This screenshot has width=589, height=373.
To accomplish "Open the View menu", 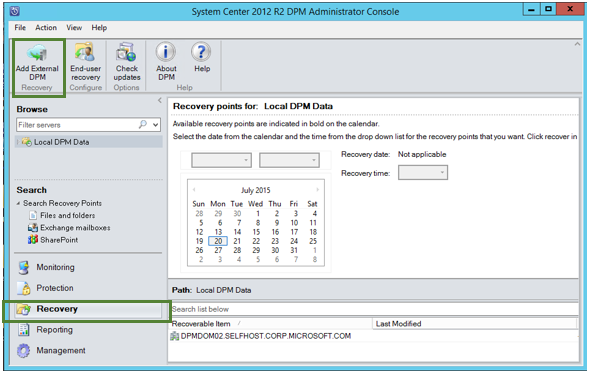I will 74,28.
